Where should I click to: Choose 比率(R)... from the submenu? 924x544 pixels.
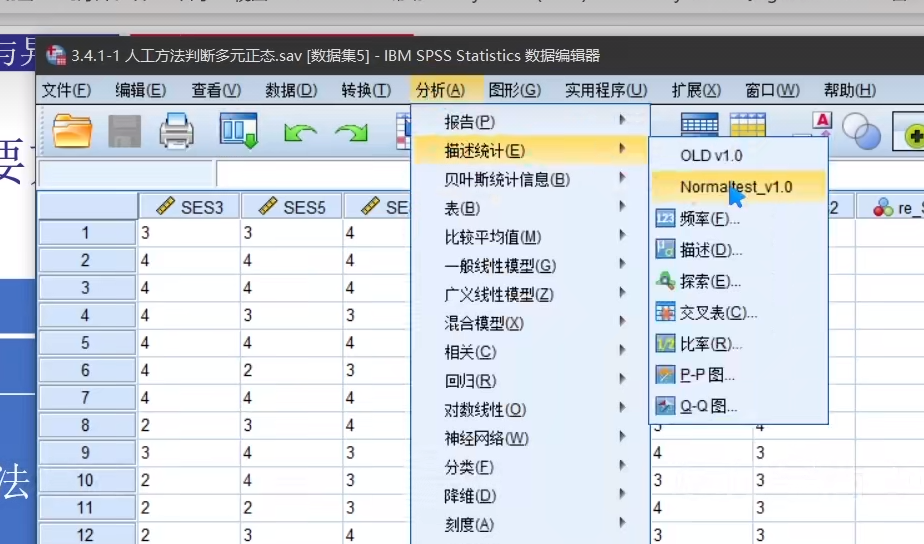tap(738, 343)
